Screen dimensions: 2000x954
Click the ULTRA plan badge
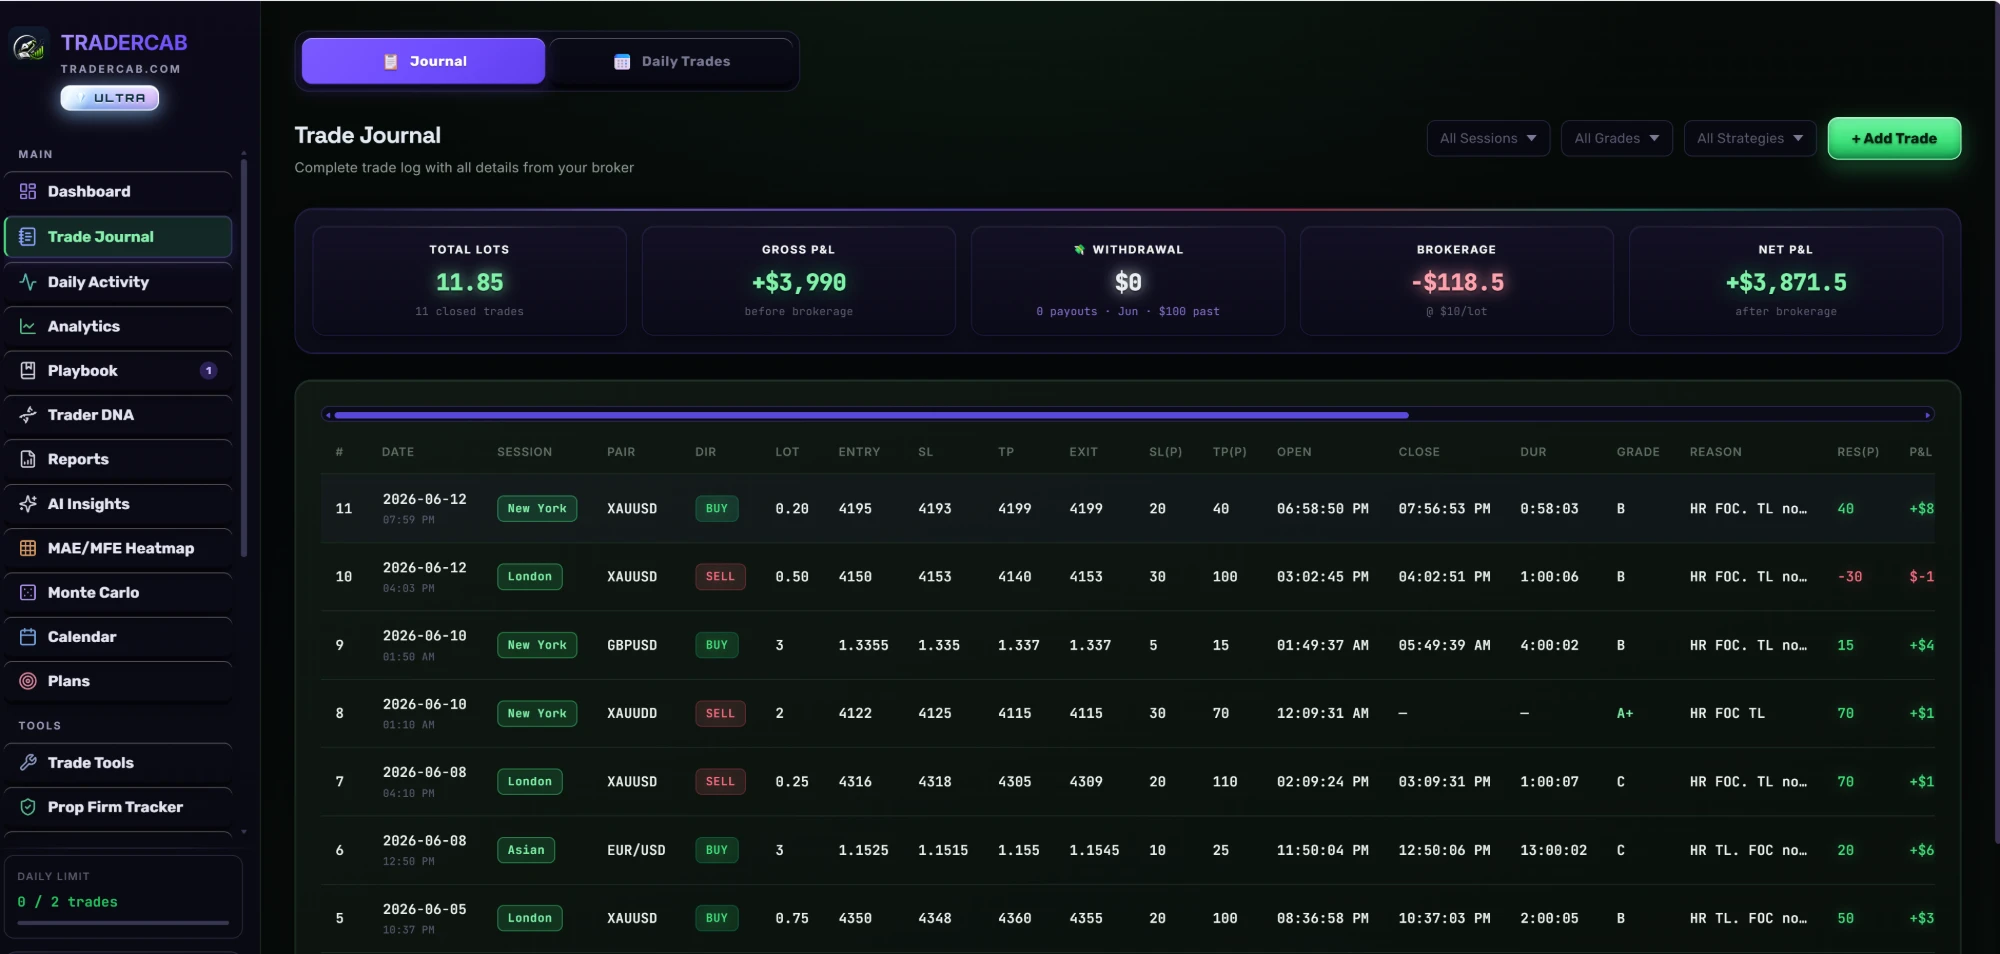pyautogui.click(x=110, y=98)
